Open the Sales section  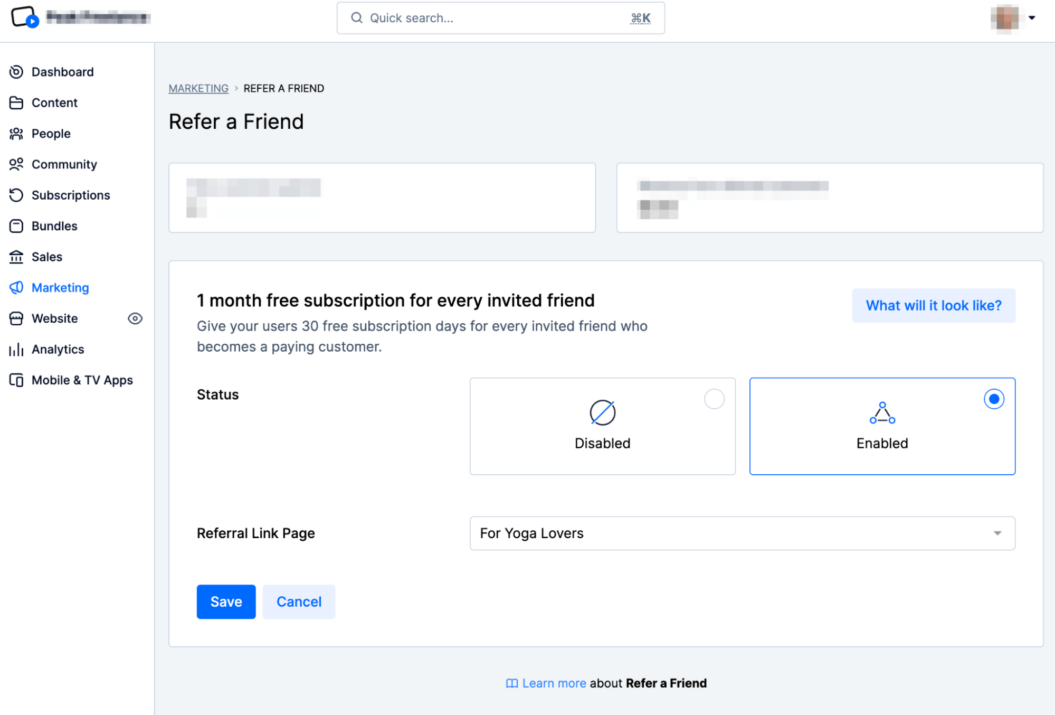tap(47, 257)
